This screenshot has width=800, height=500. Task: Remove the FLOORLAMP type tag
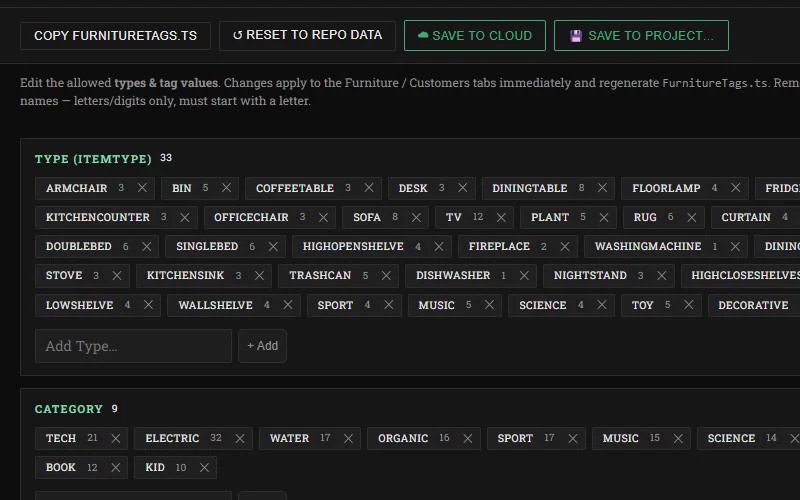click(736, 188)
